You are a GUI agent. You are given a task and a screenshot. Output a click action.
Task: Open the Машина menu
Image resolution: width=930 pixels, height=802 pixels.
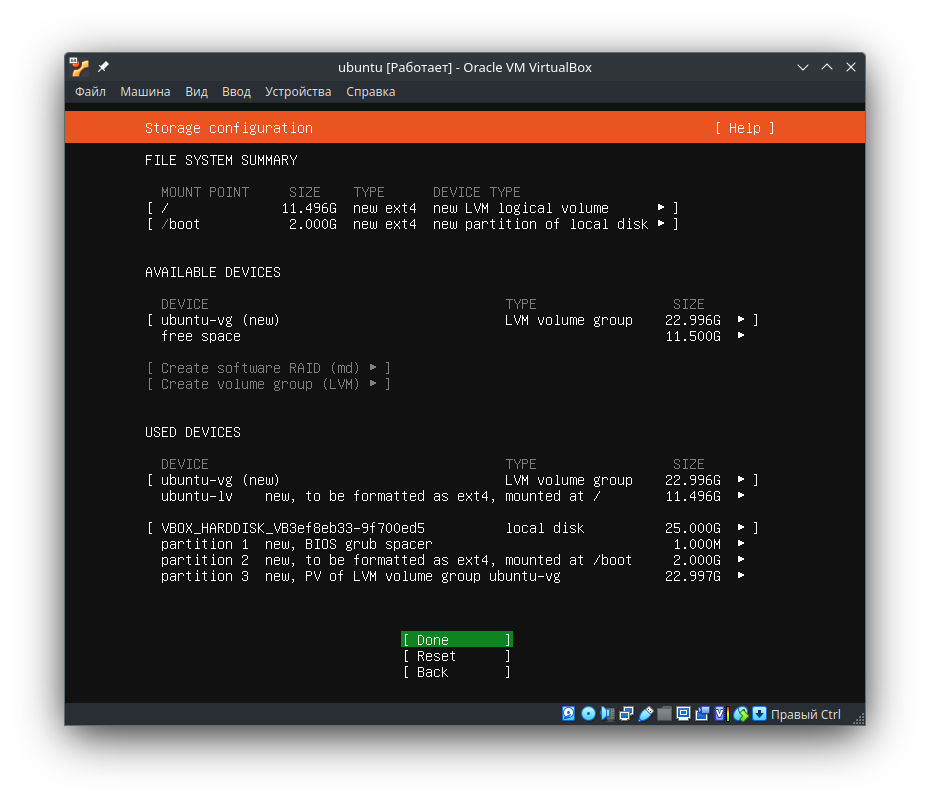pos(145,91)
